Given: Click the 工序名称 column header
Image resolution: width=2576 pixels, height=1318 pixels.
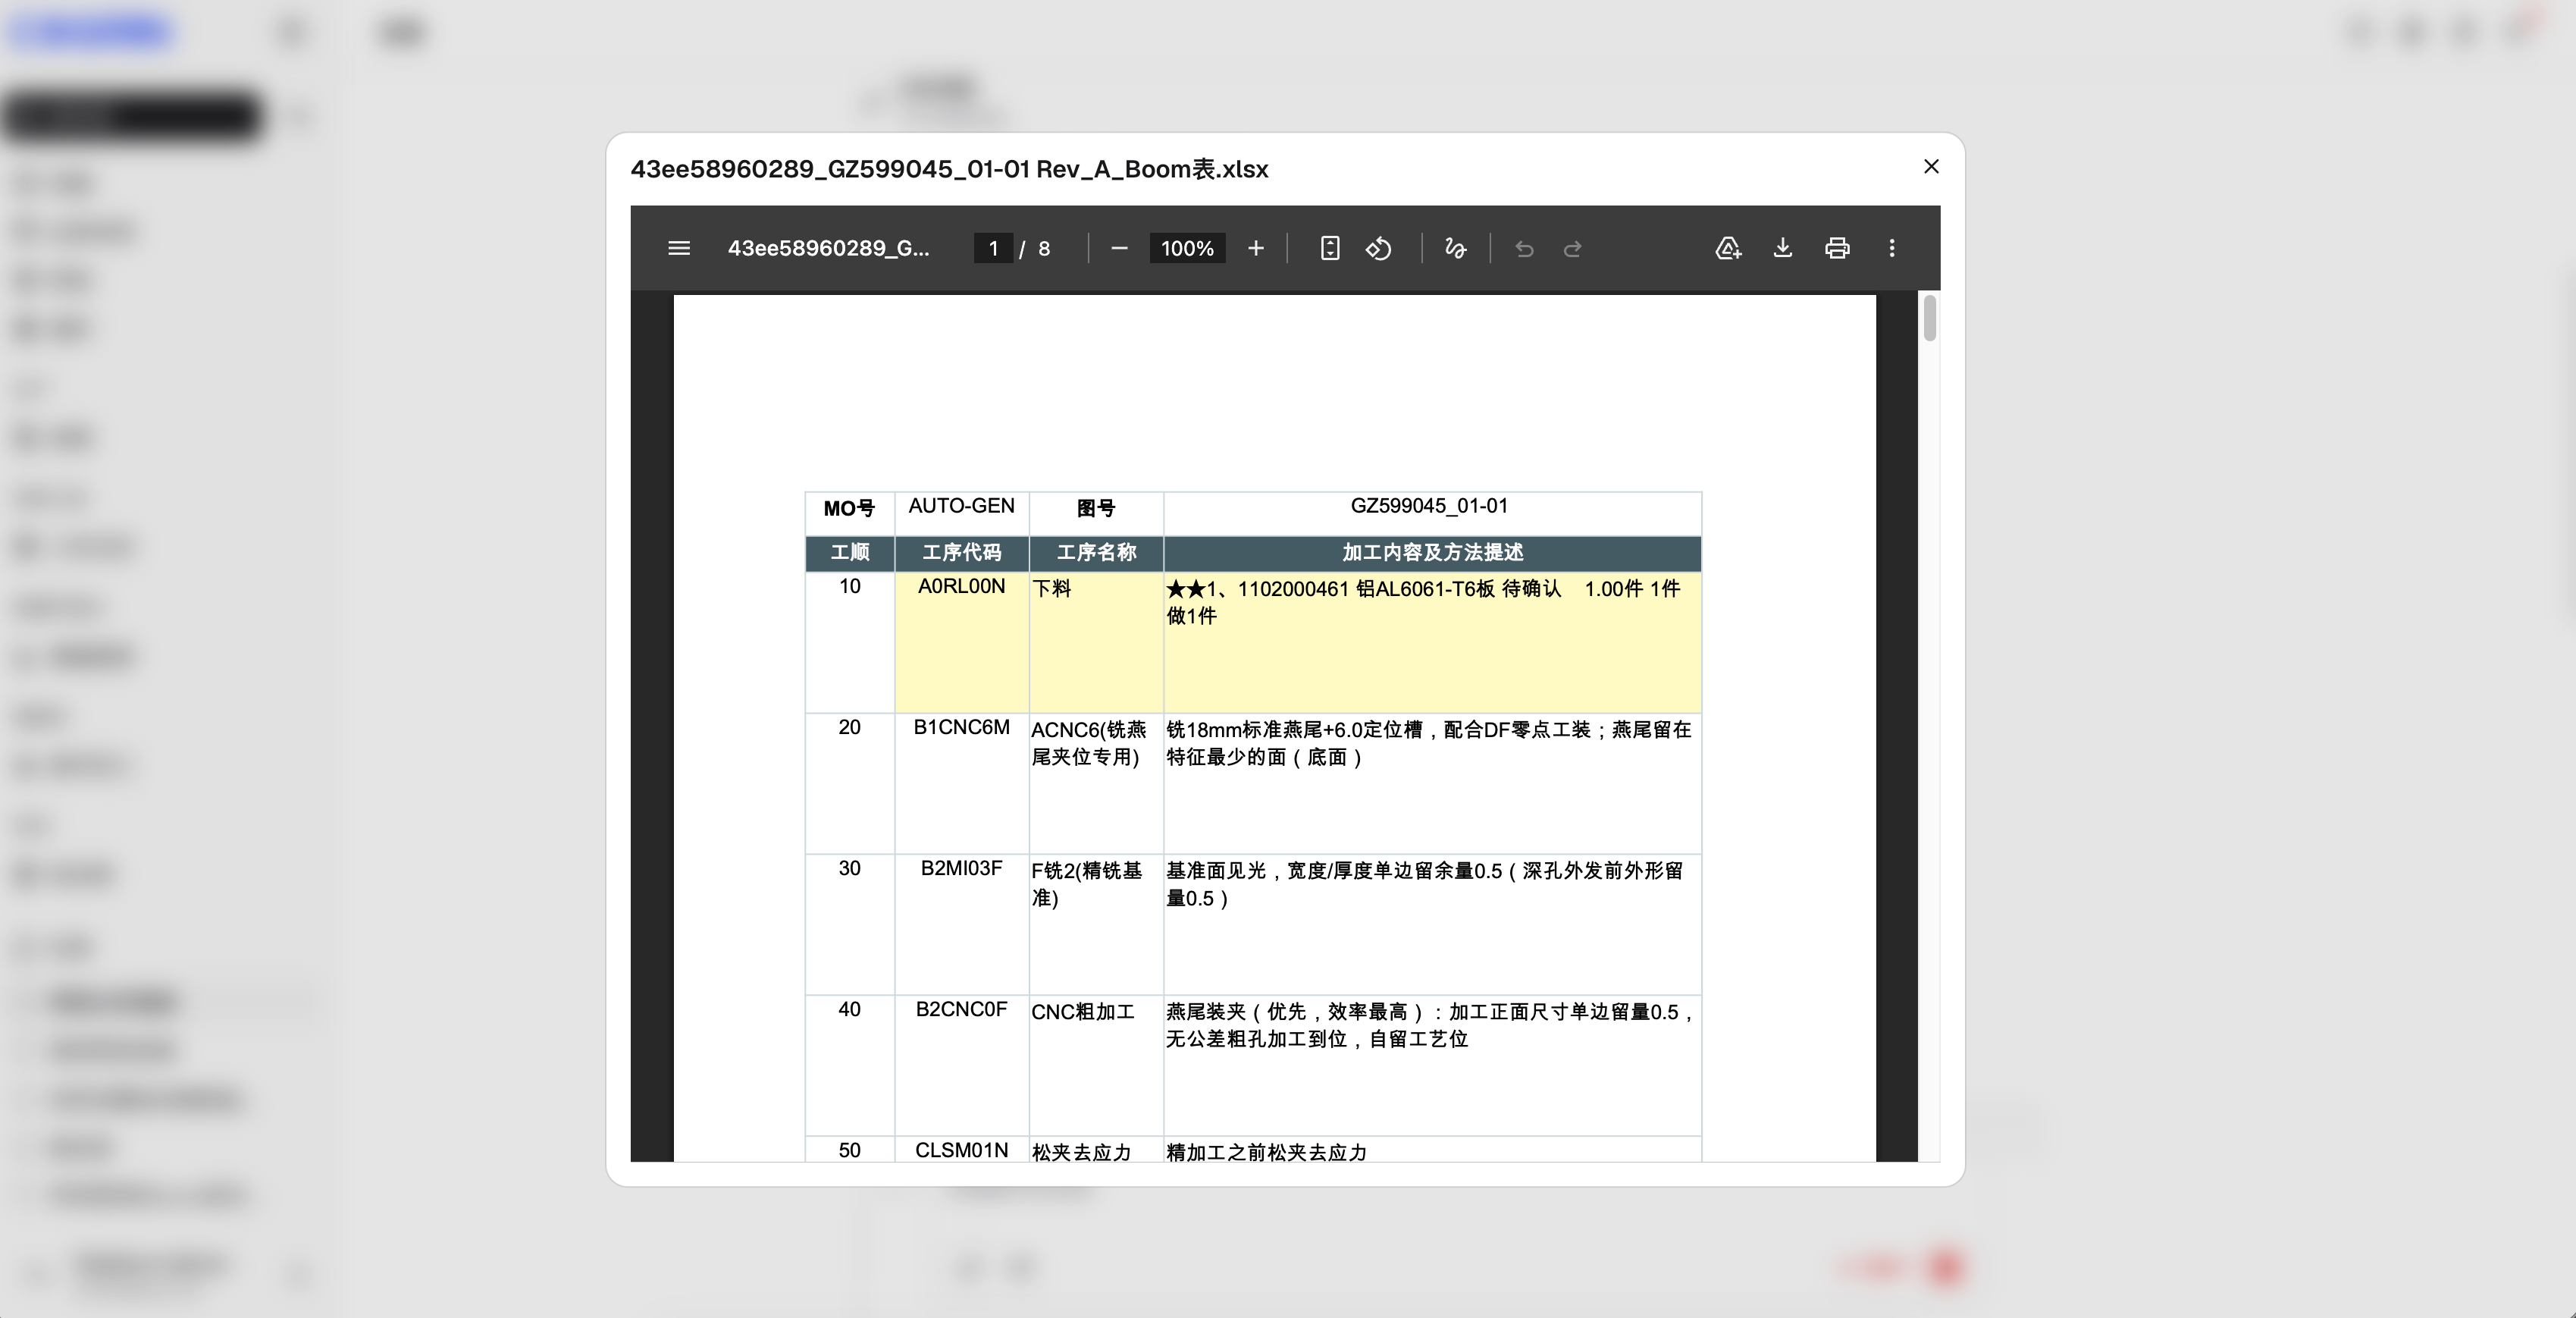Looking at the screenshot, I should 1097,553.
